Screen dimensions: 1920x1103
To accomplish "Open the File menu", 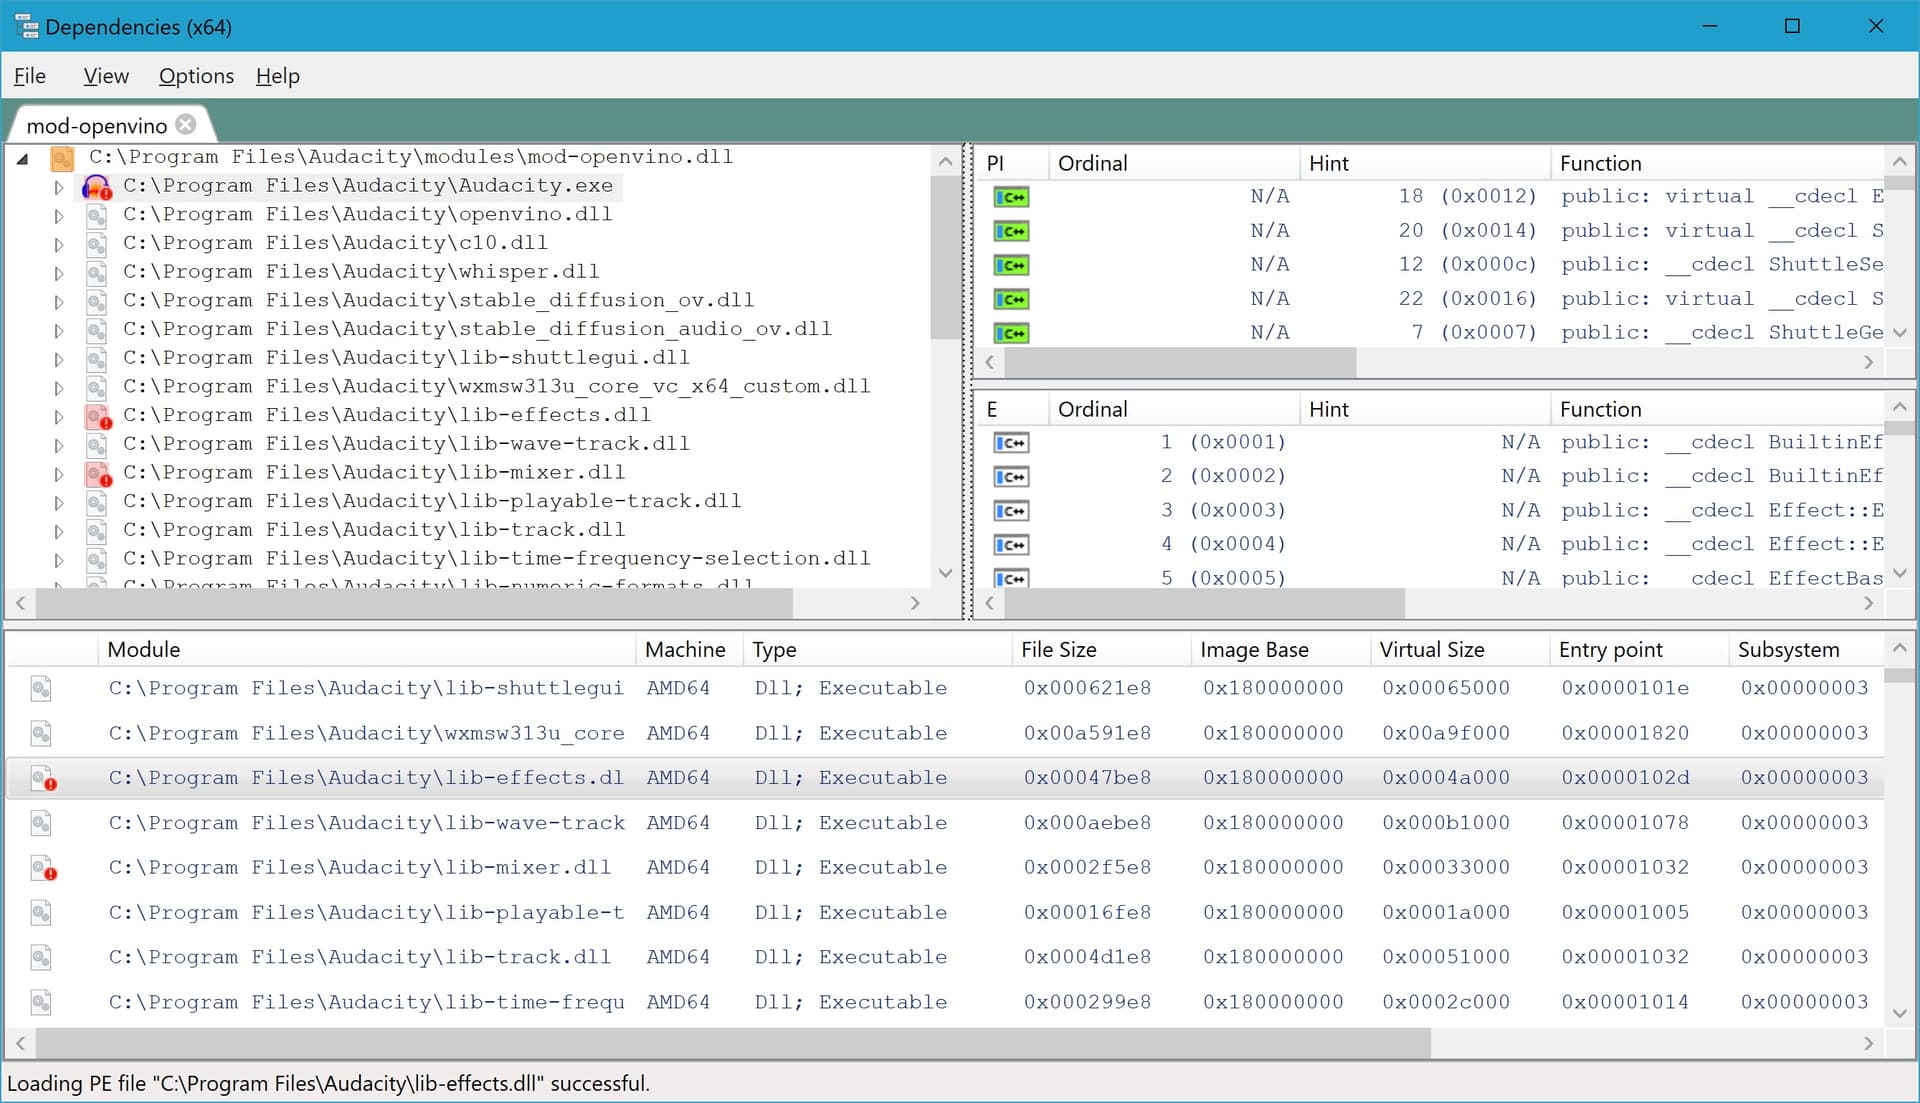I will [30, 76].
